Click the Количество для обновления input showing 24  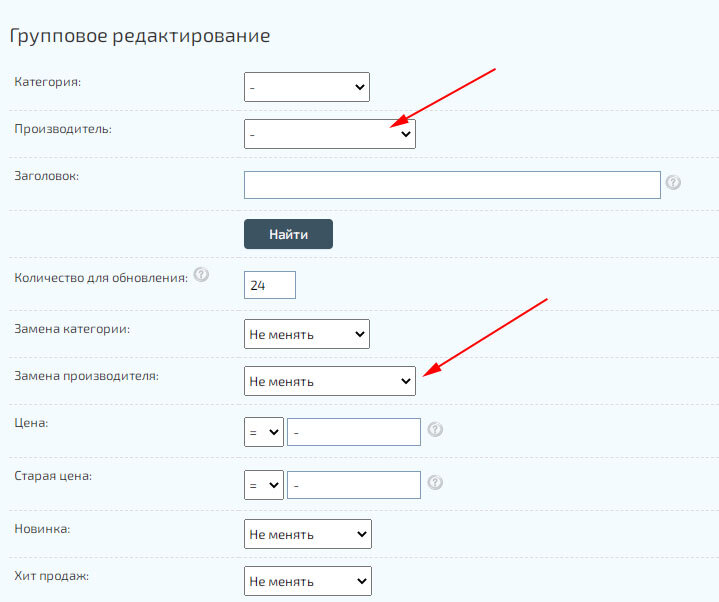coord(270,285)
